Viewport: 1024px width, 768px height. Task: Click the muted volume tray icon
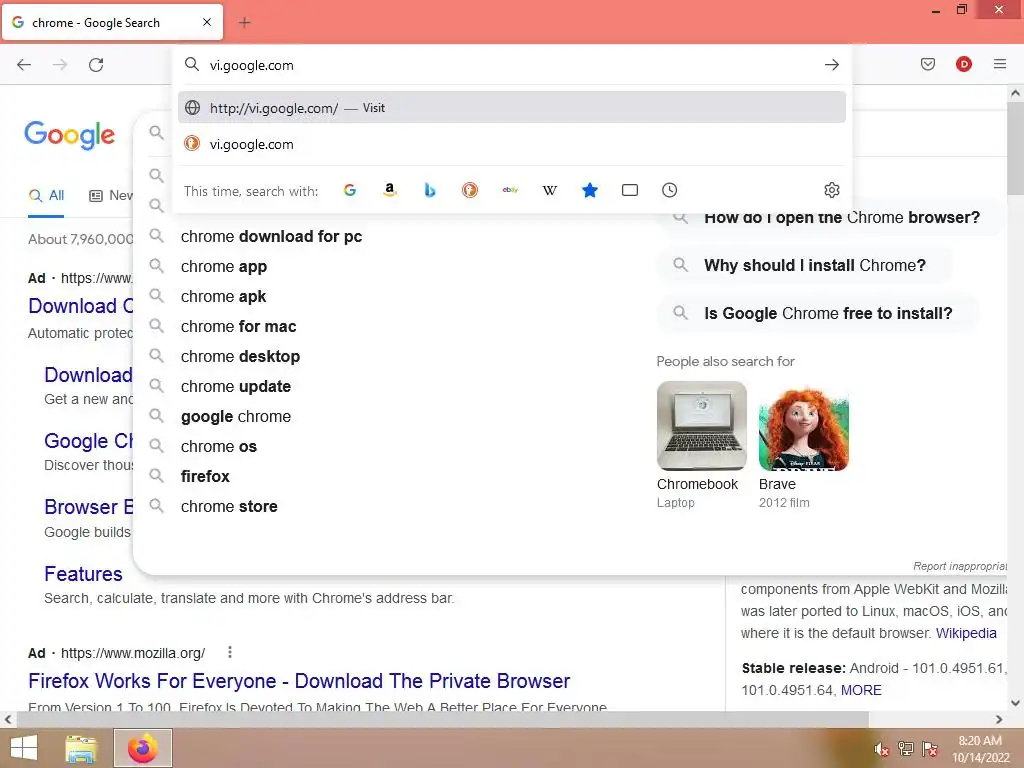pyautogui.click(x=881, y=749)
